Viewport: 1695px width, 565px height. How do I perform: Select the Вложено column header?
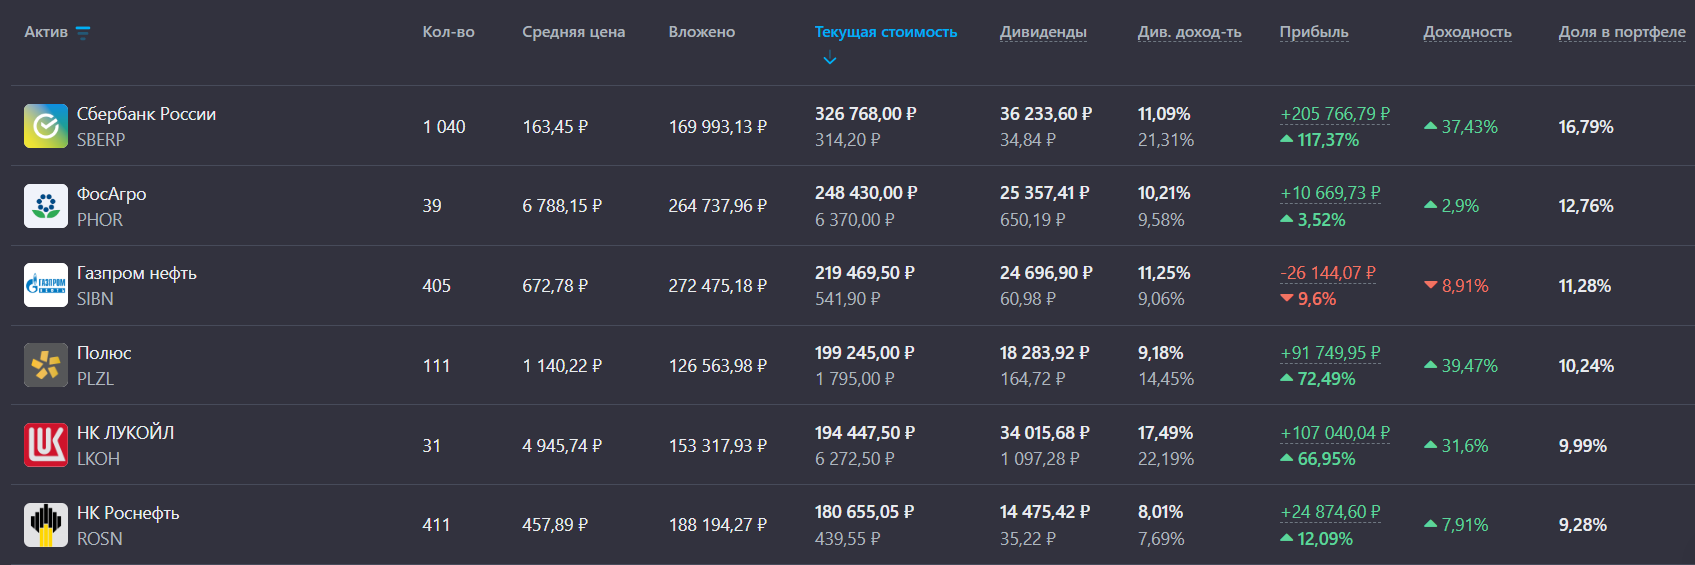coord(702,32)
